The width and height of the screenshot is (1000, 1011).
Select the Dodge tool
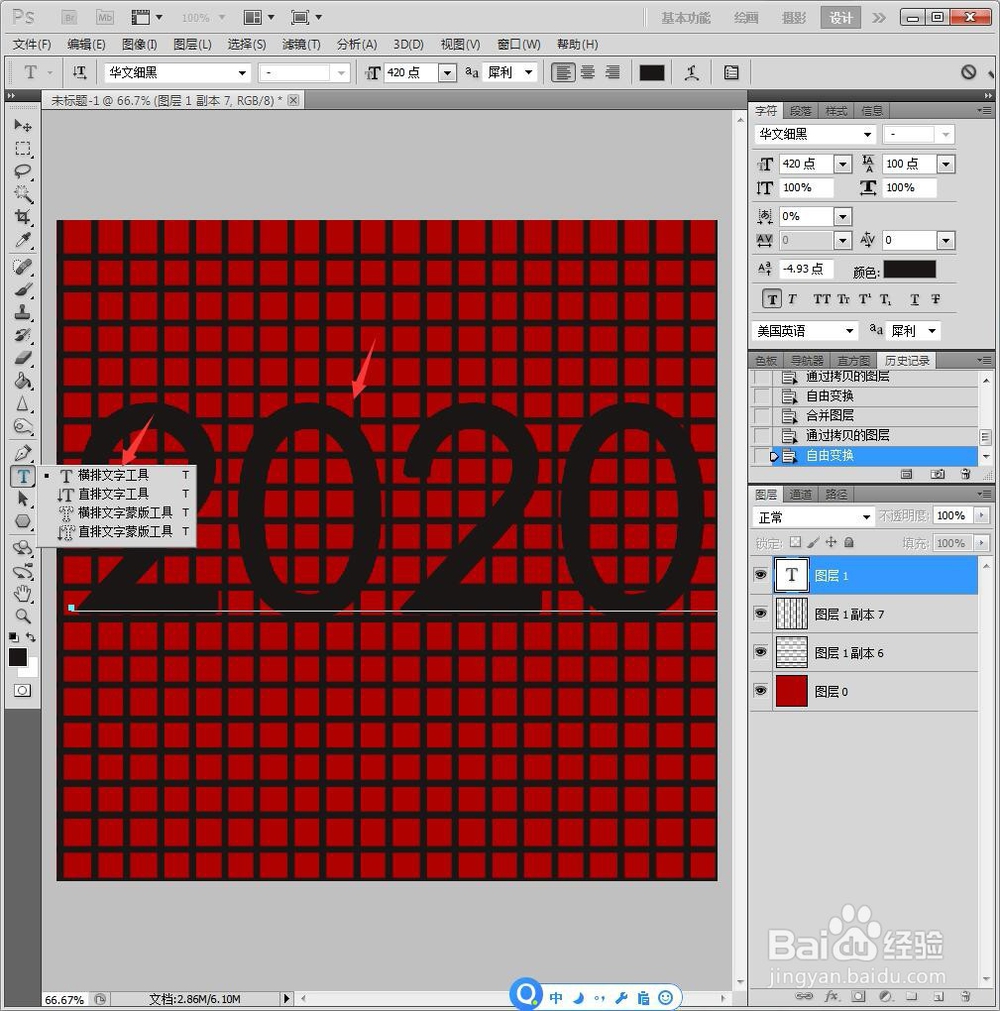[23, 427]
